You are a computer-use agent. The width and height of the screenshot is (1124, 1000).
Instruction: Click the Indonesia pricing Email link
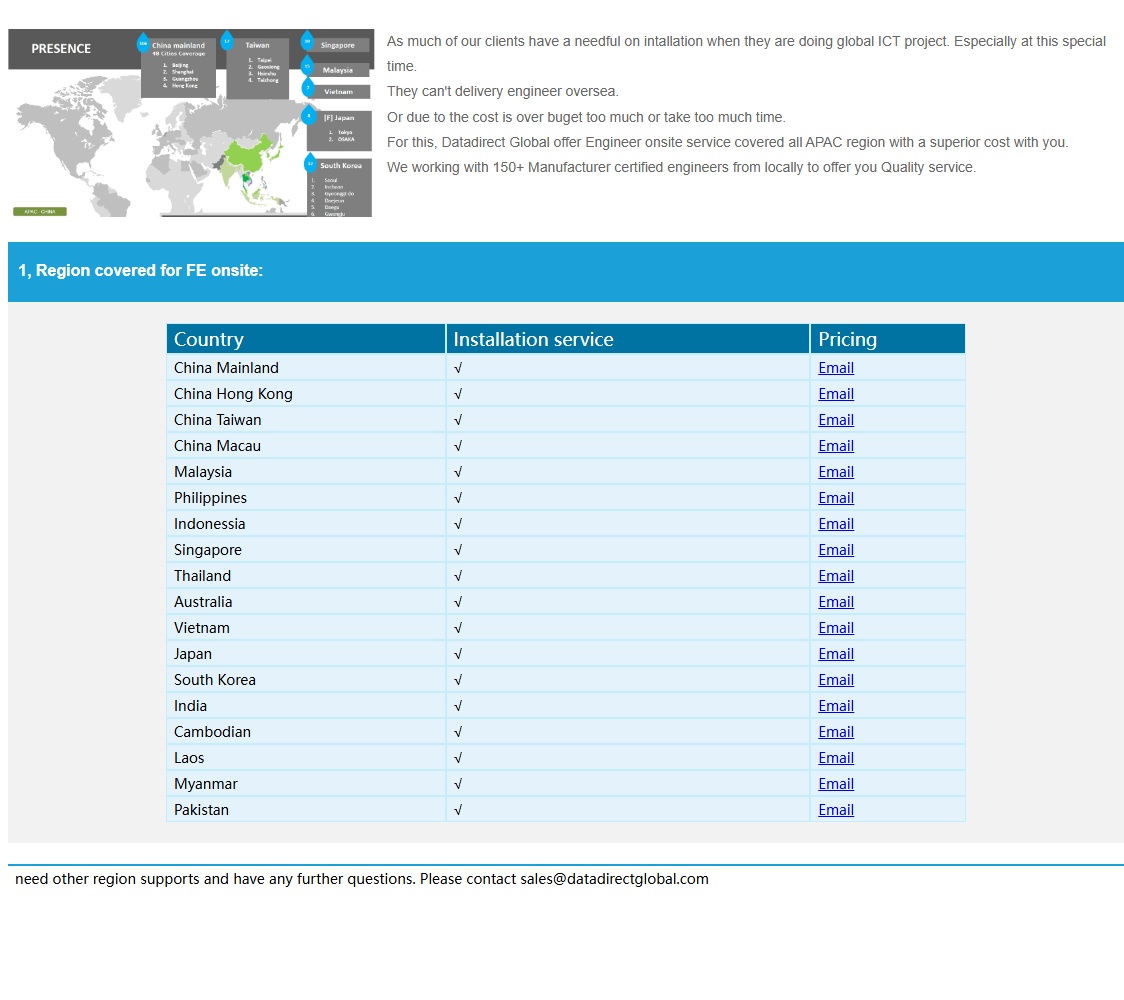(x=836, y=523)
